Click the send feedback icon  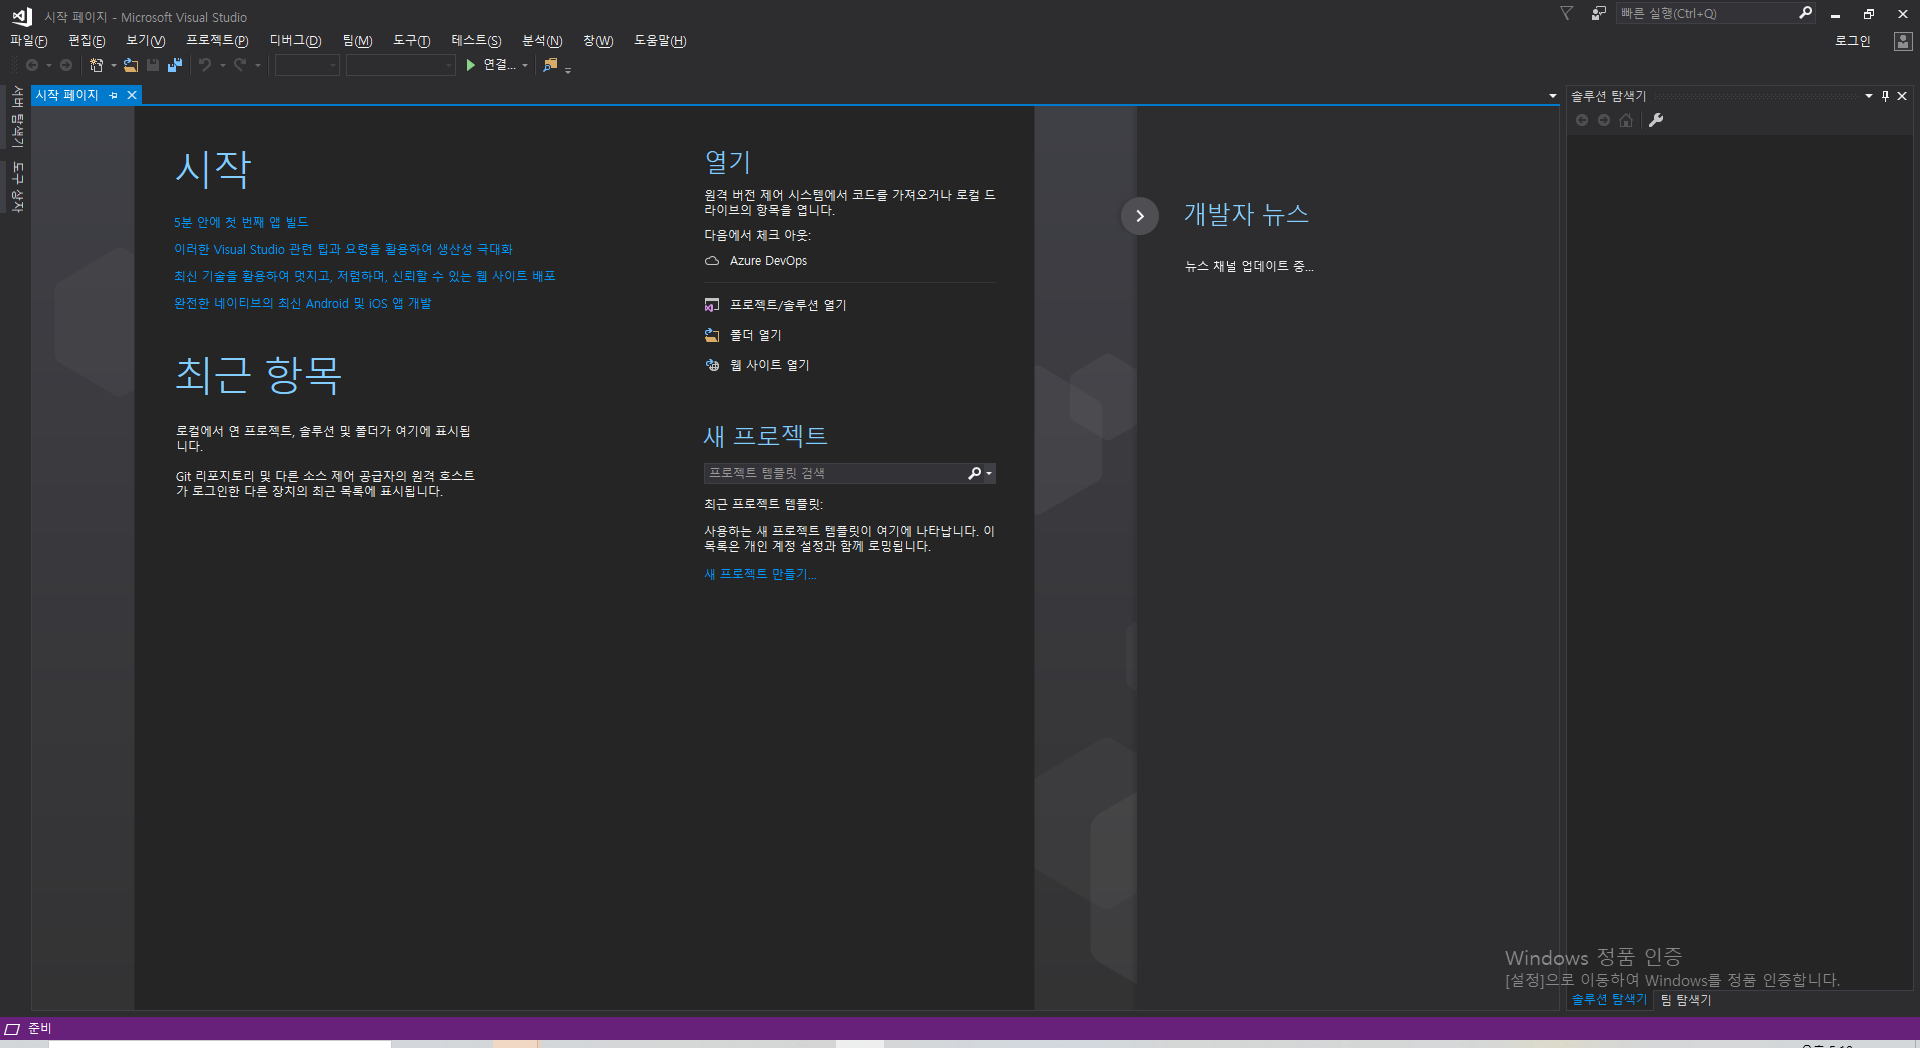[x=1599, y=14]
